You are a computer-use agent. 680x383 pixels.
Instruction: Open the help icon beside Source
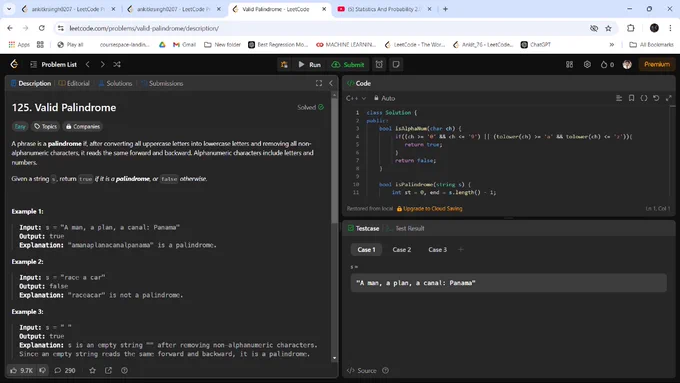click(386, 370)
